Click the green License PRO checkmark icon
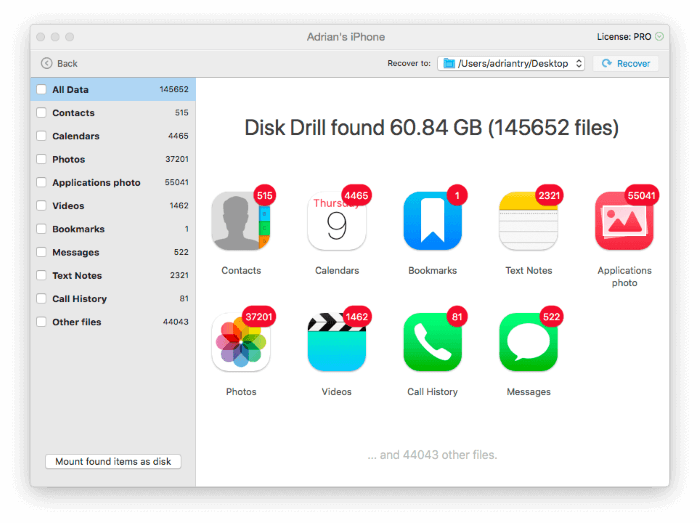Viewport: 700px width, 523px height. click(x=659, y=37)
